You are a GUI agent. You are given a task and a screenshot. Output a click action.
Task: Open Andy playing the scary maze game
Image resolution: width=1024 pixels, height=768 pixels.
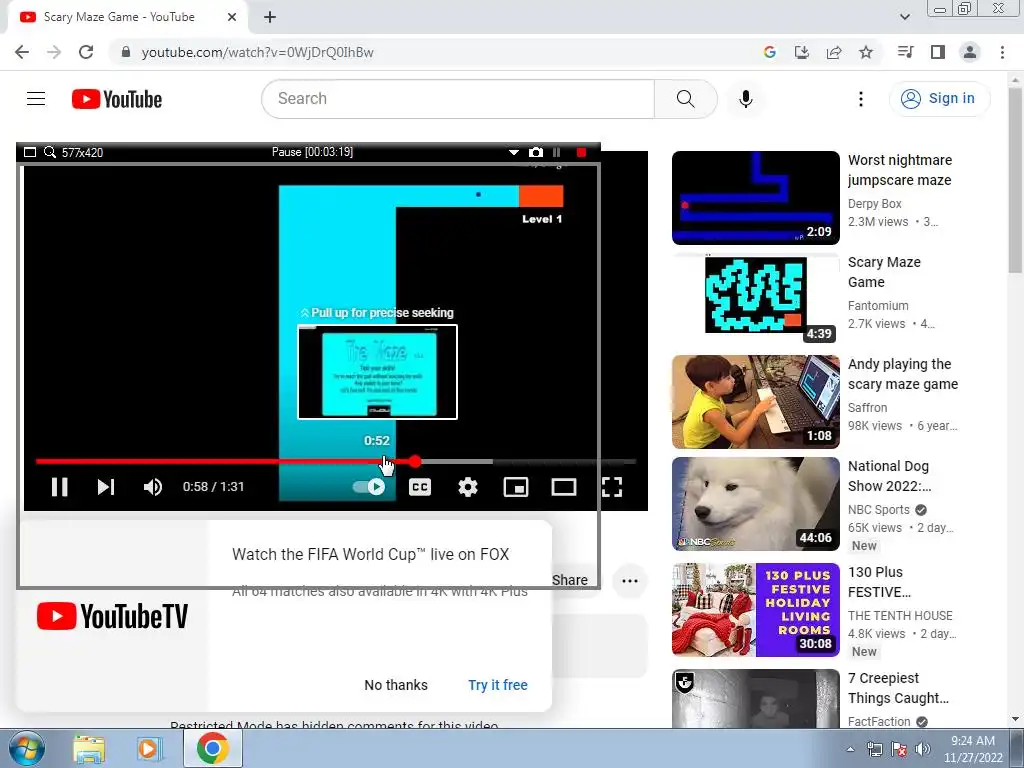point(903,374)
